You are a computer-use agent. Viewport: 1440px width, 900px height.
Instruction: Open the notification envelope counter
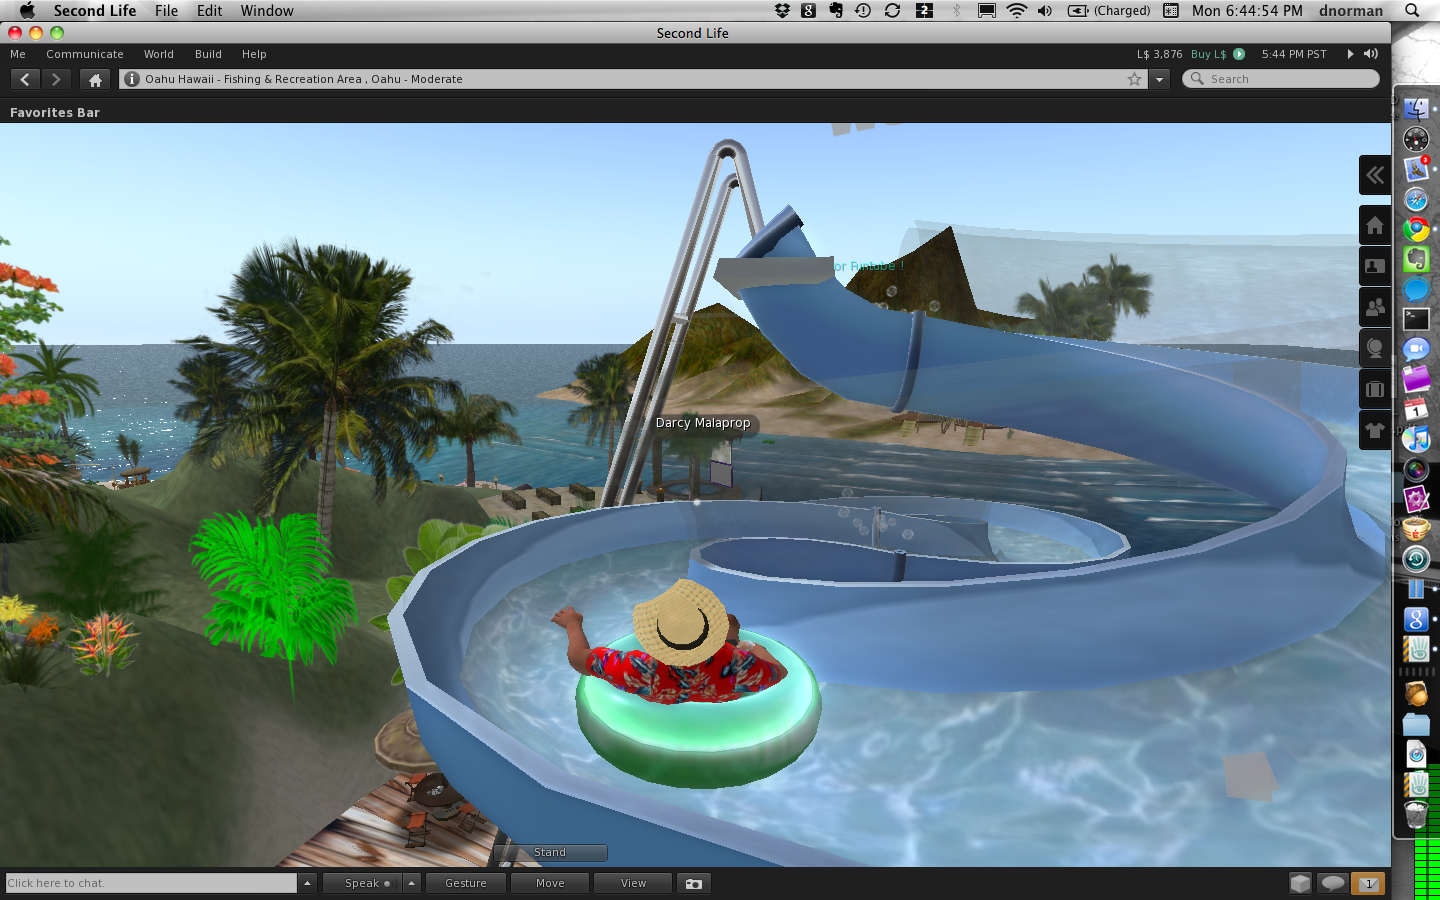[1368, 883]
